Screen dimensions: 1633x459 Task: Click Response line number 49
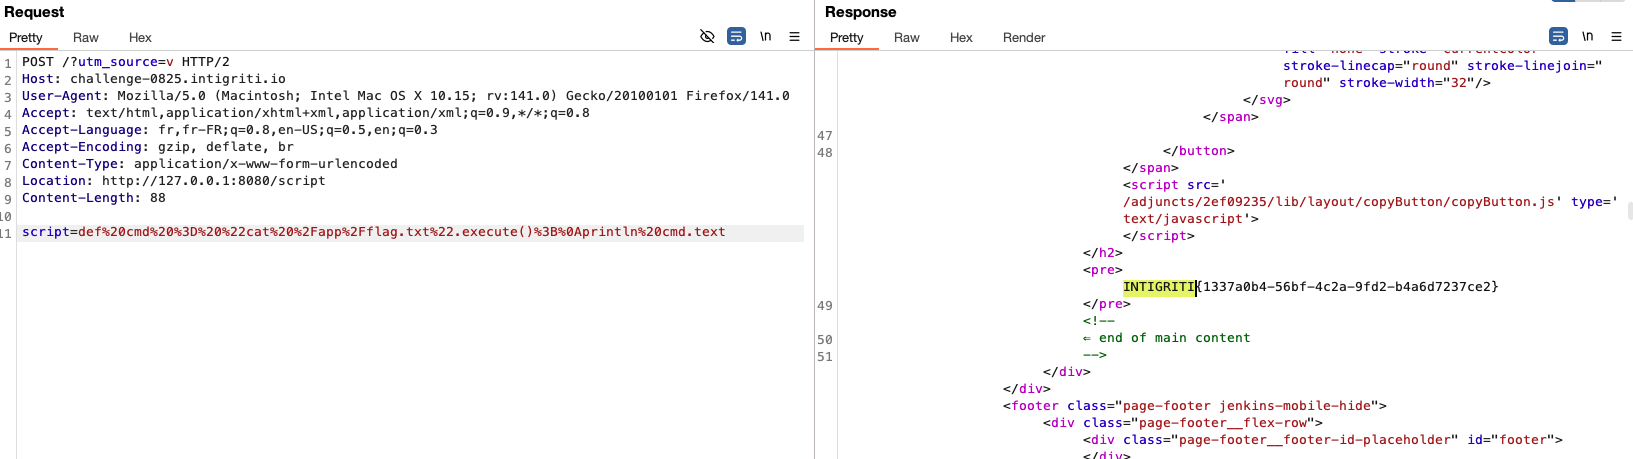[x=825, y=306]
